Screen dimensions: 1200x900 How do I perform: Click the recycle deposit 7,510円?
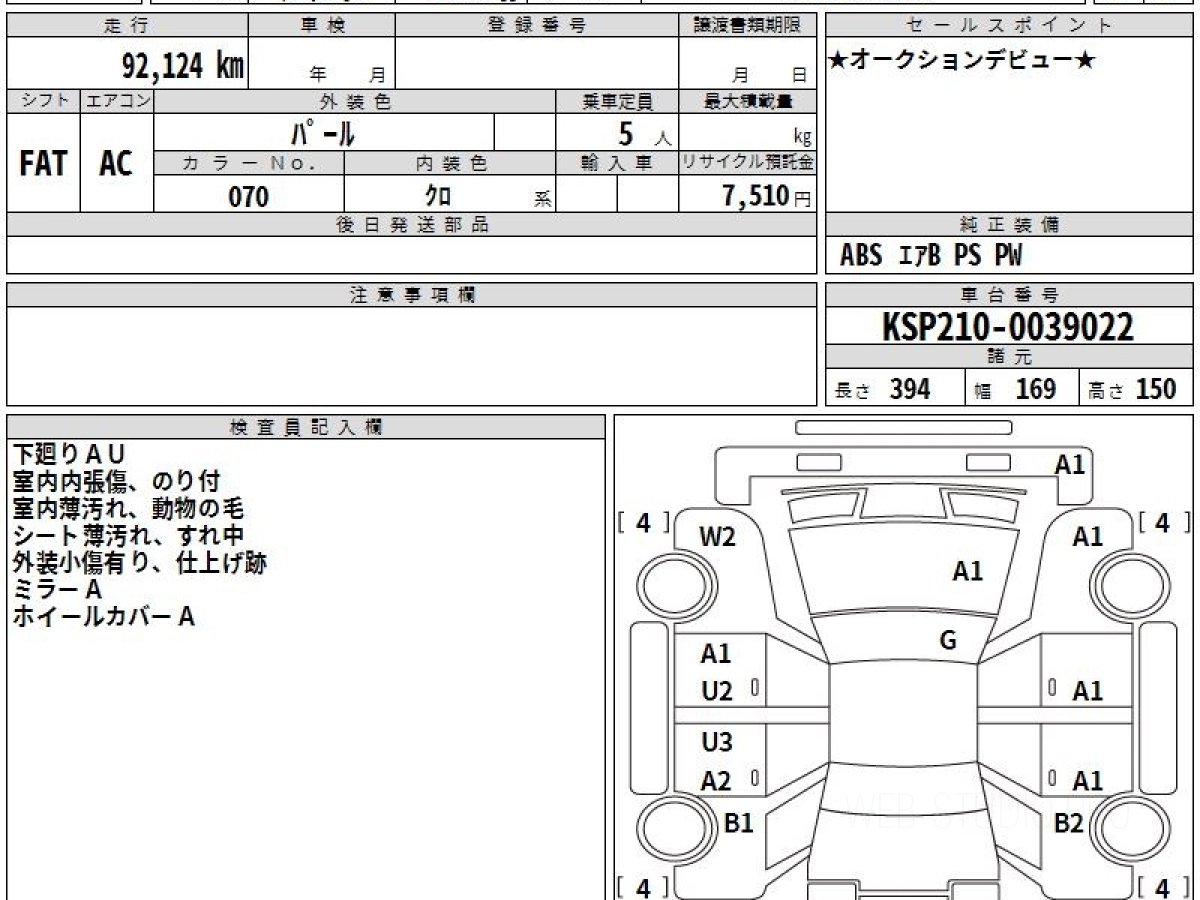[x=767, y=196]
